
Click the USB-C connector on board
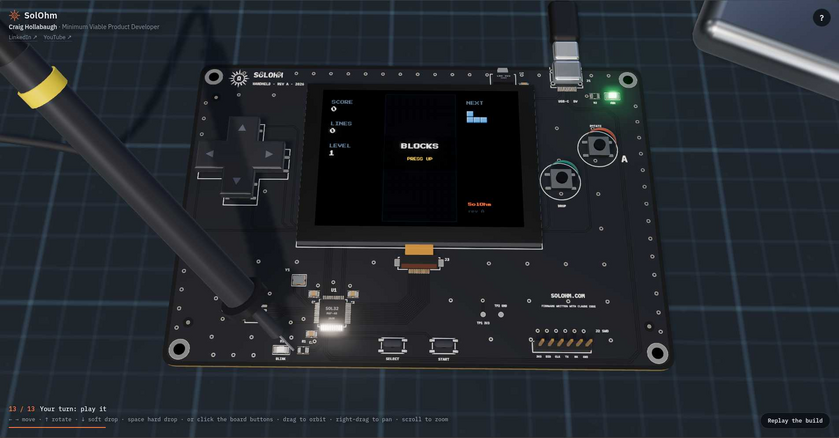(567, 78)
